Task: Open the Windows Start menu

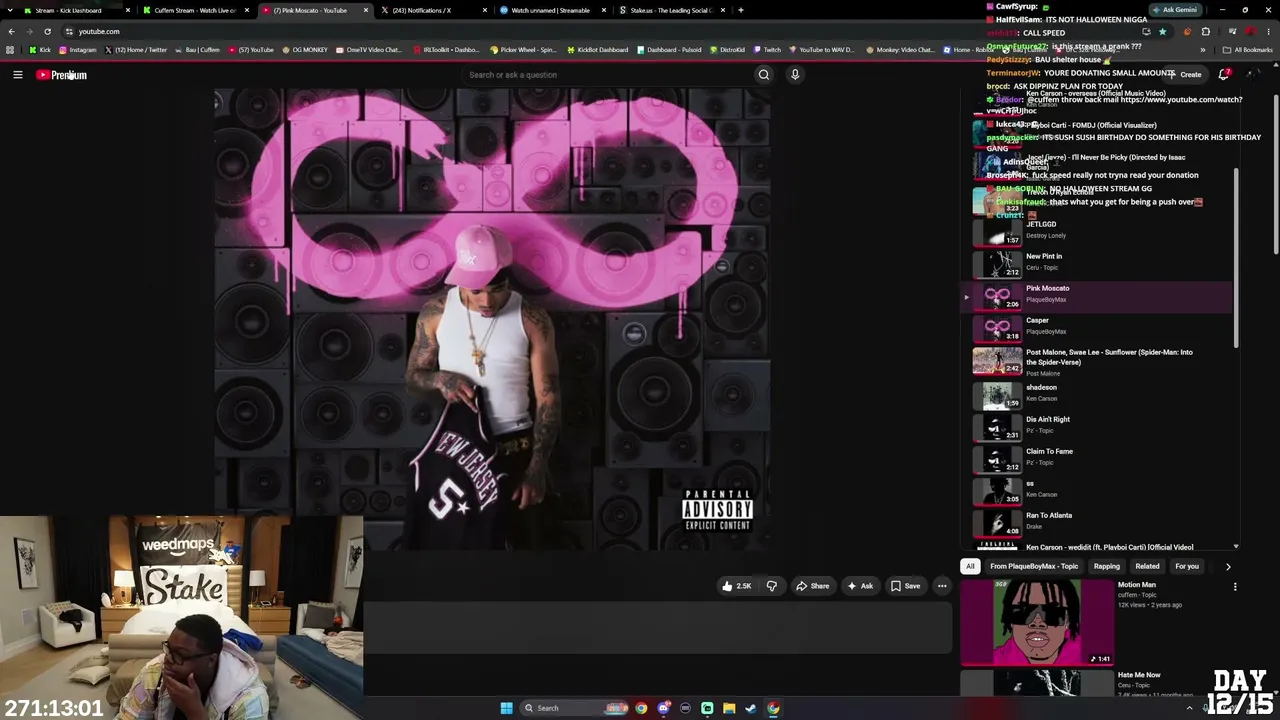Action: (507, 708)
